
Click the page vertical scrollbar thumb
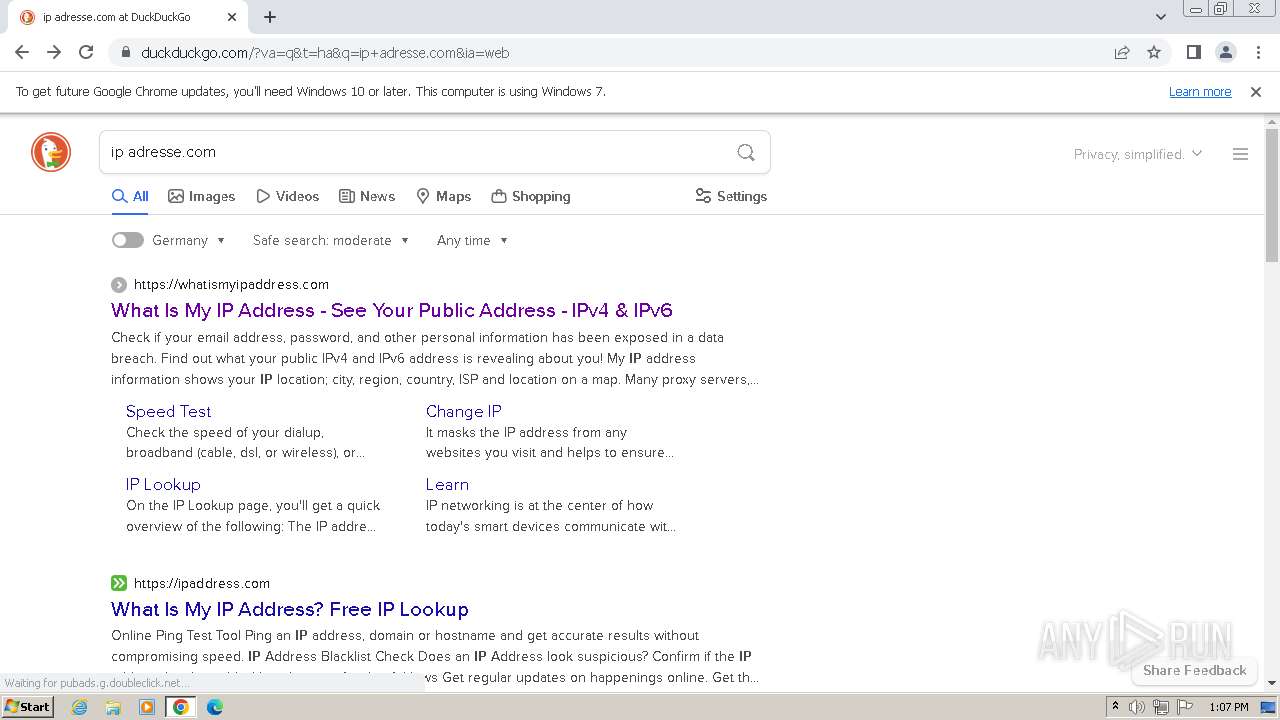coord(1272,195)
